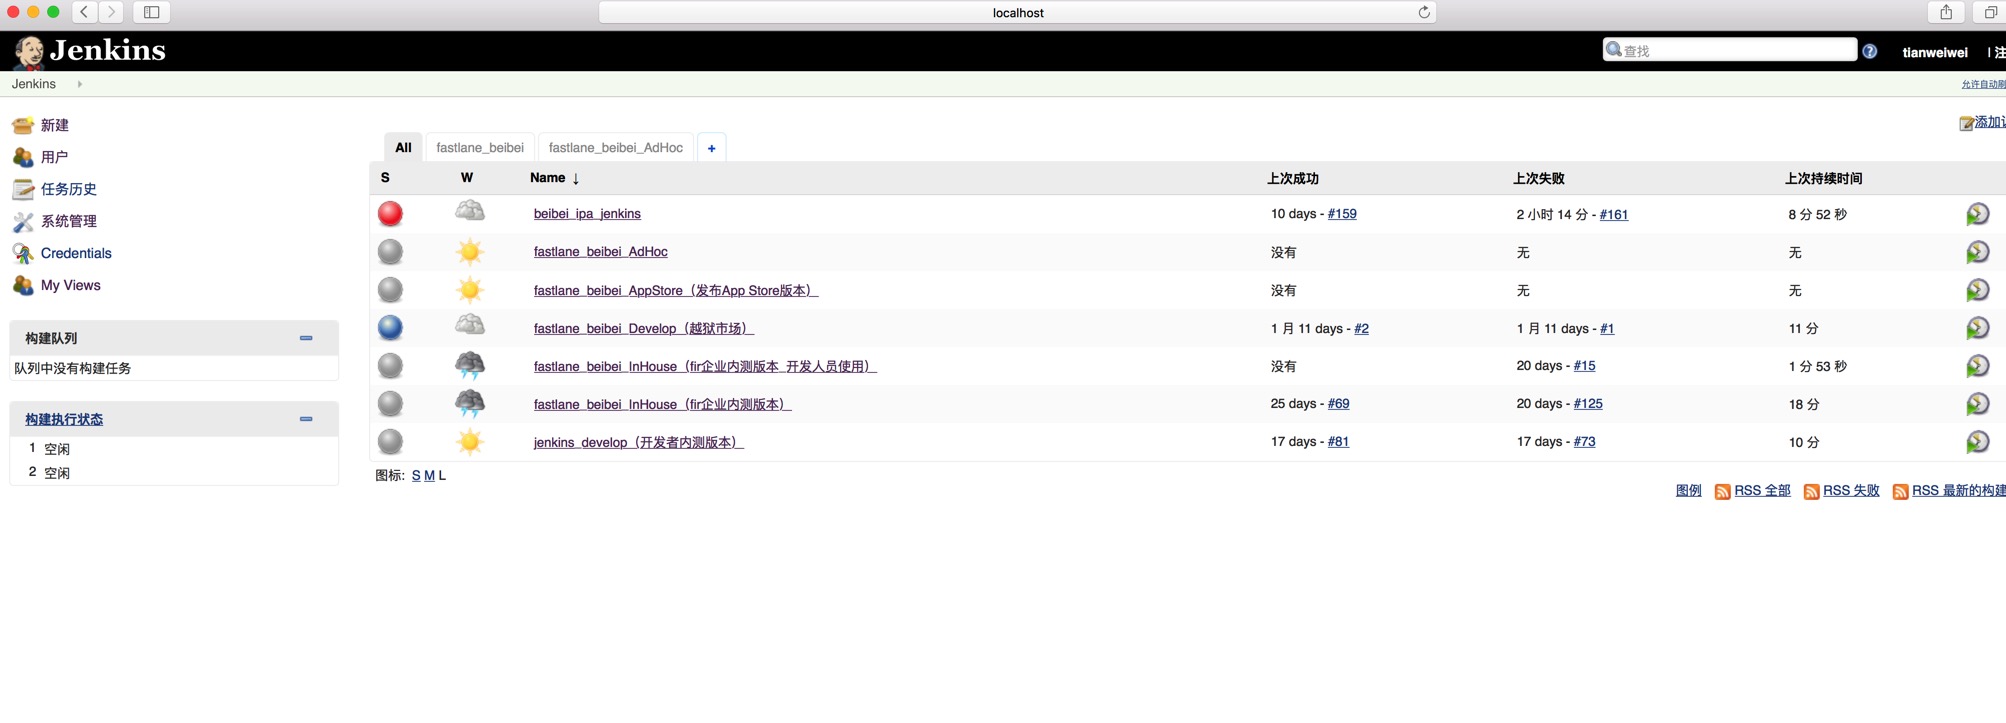The width and height of the screenshot is (2006, 723).
Task: Open RSS 失败 feed link
Action: click(x=1851, y=491)
